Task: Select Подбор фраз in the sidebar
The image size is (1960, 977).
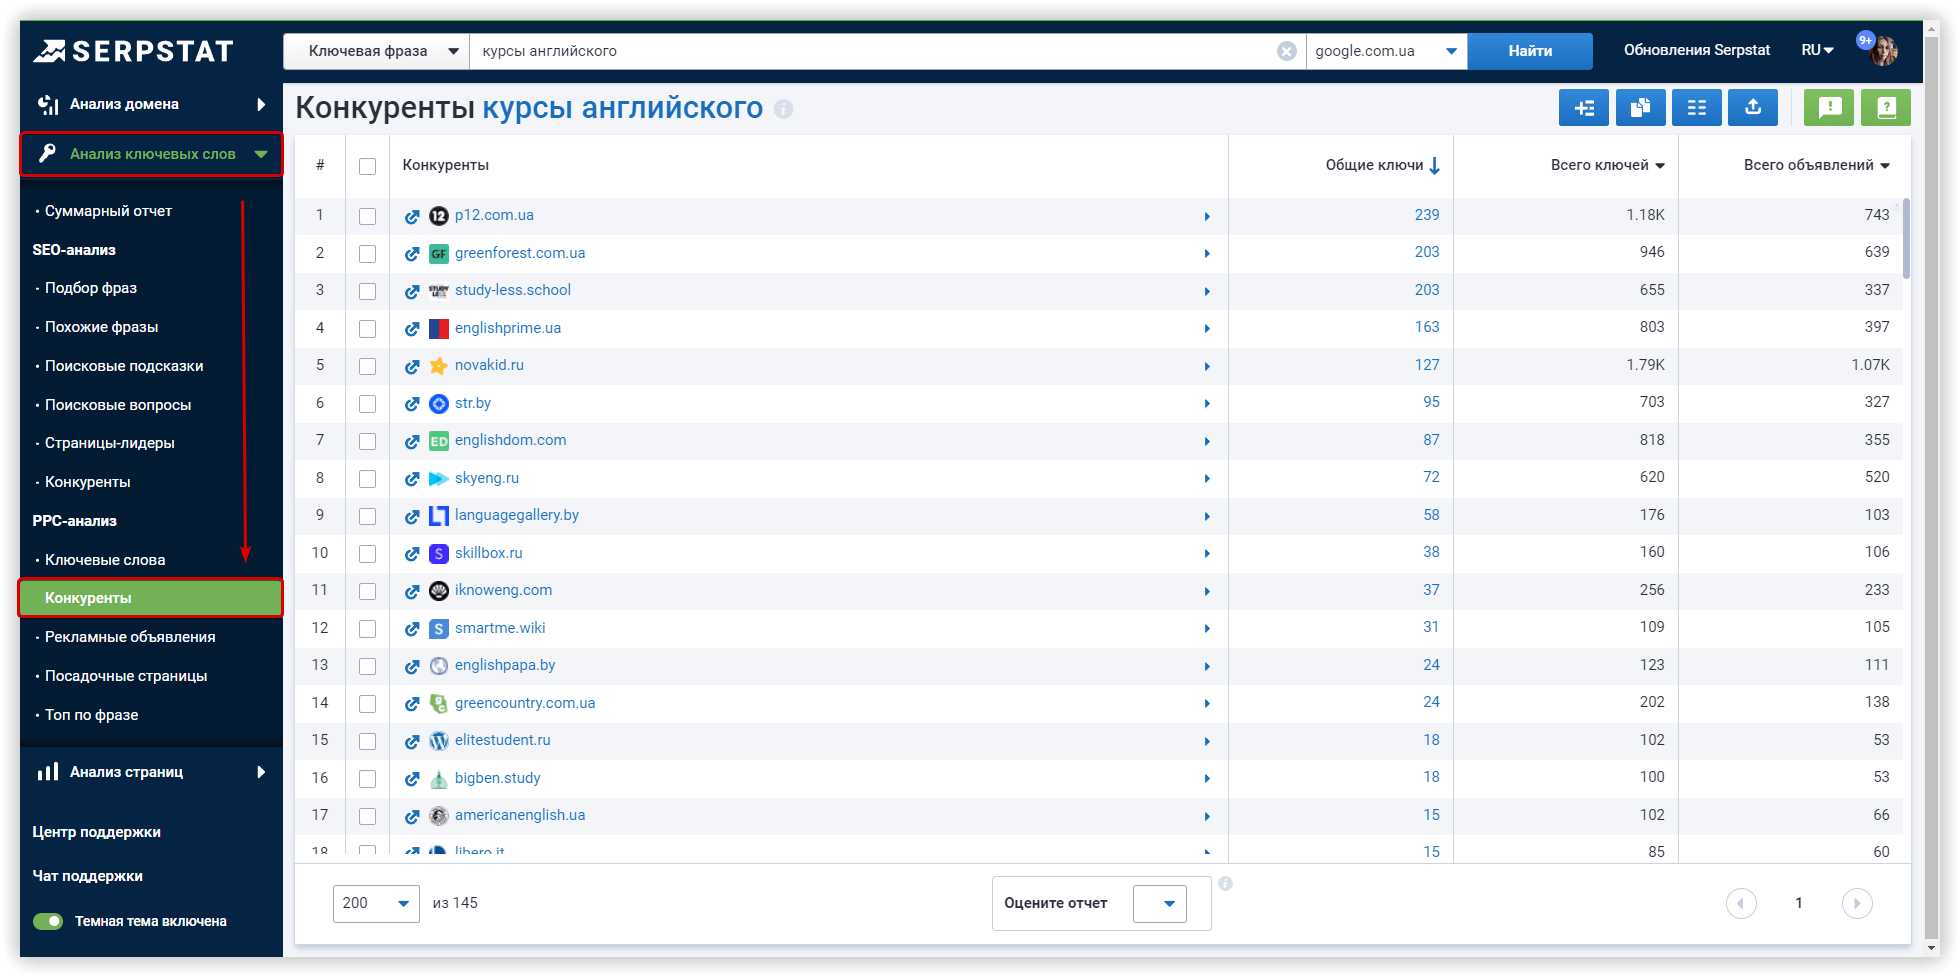Action: coord(91,288)
